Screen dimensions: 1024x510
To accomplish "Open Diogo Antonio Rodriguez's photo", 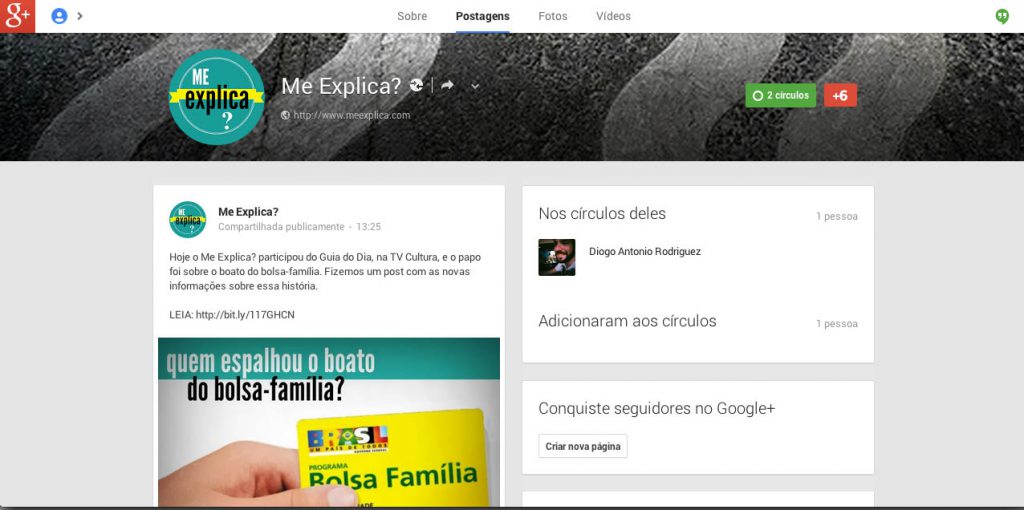I will 556,257.
